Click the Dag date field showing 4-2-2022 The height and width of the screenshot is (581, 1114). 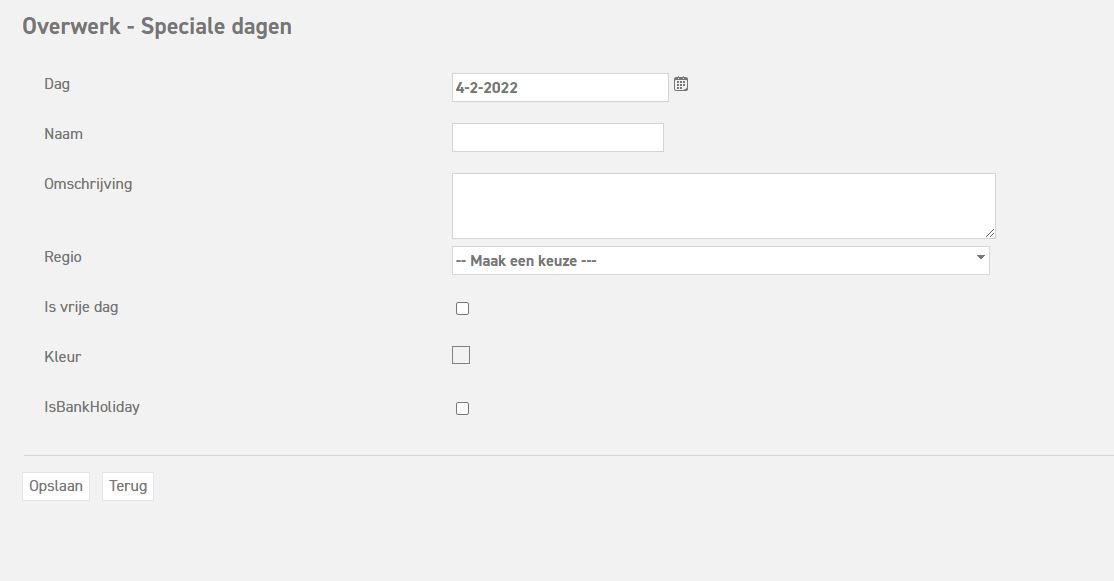click(559, 88)
